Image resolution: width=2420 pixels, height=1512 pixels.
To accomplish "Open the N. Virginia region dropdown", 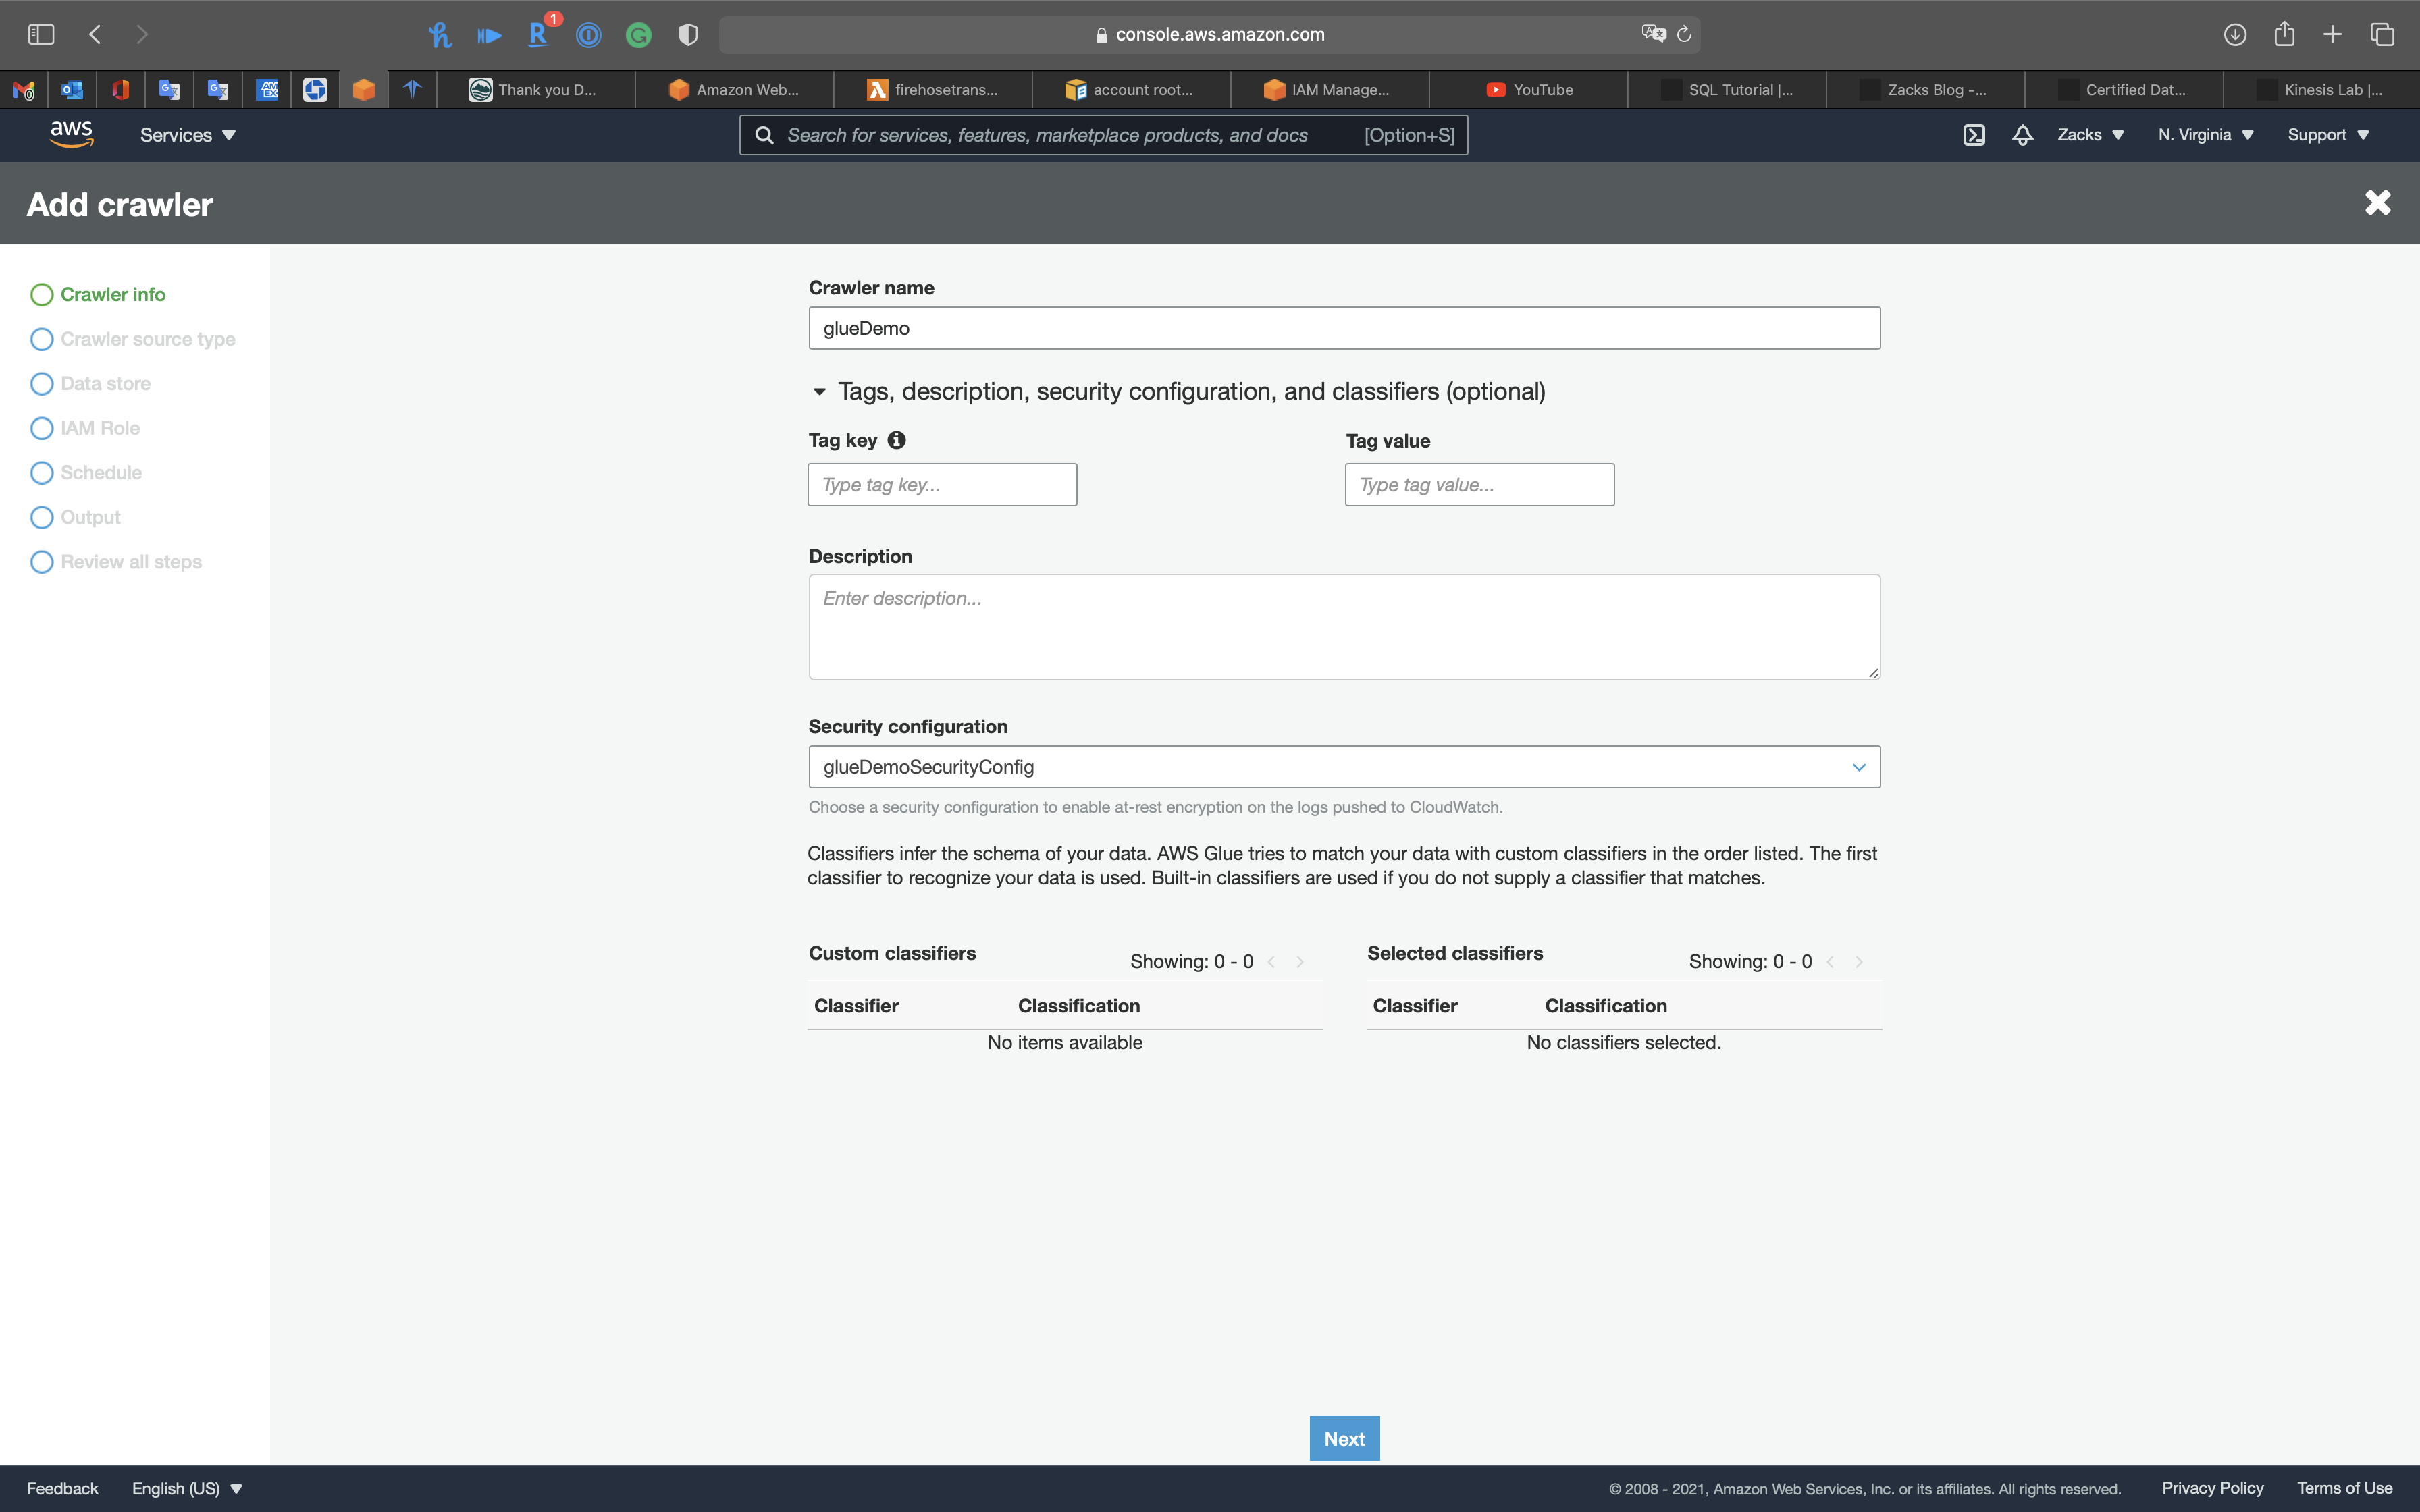I will [x=2204, y=135].
